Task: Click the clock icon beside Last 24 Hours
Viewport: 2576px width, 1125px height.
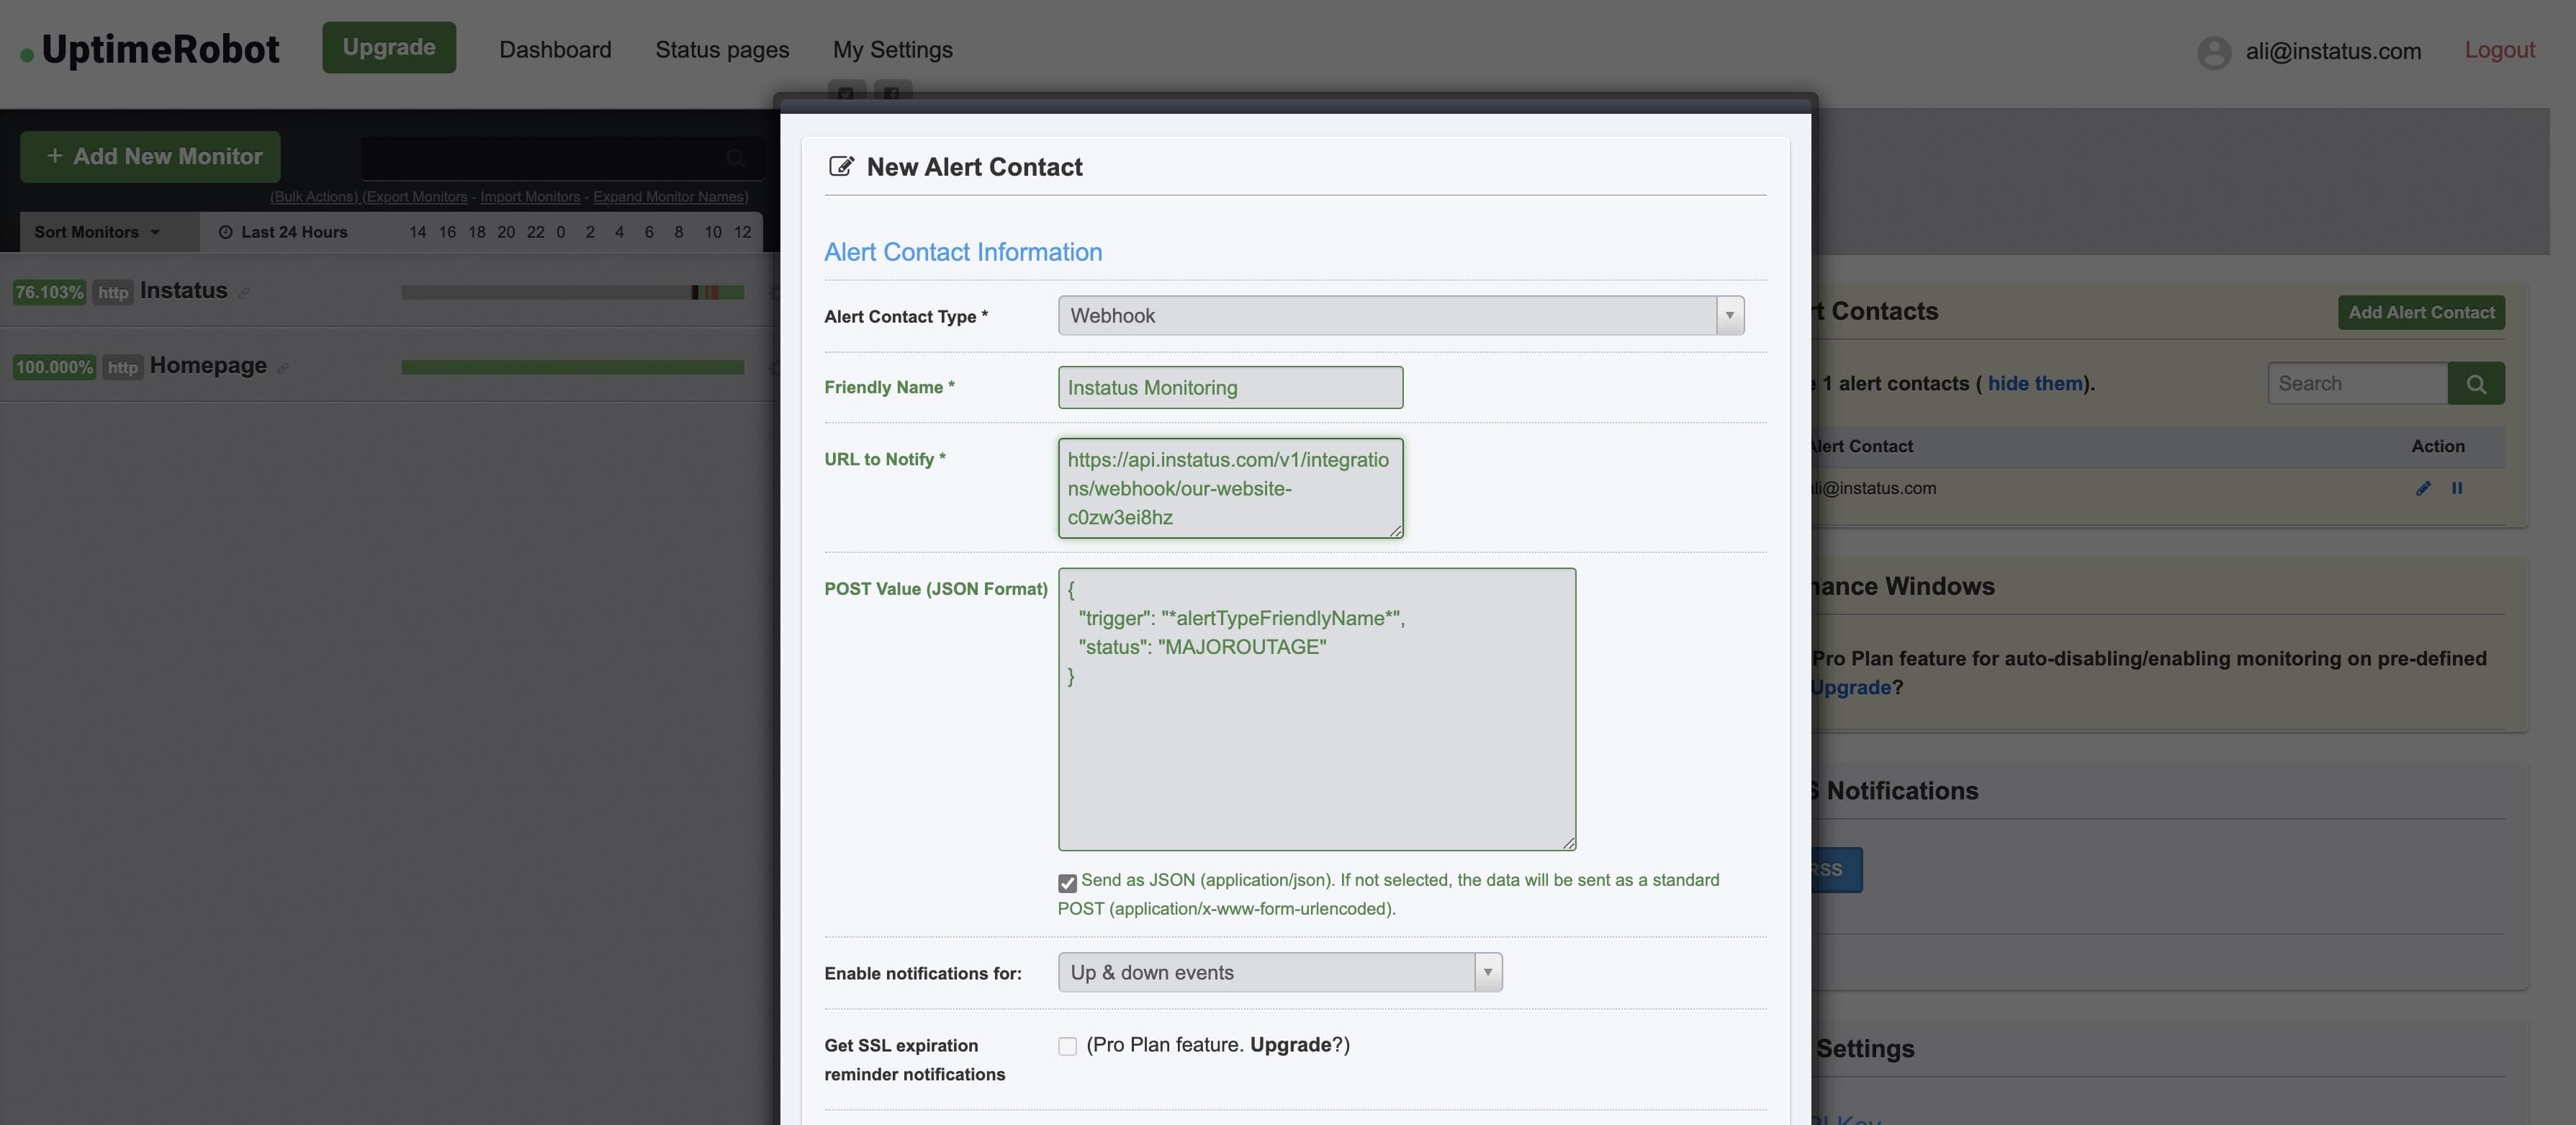Action: (225, 232)
